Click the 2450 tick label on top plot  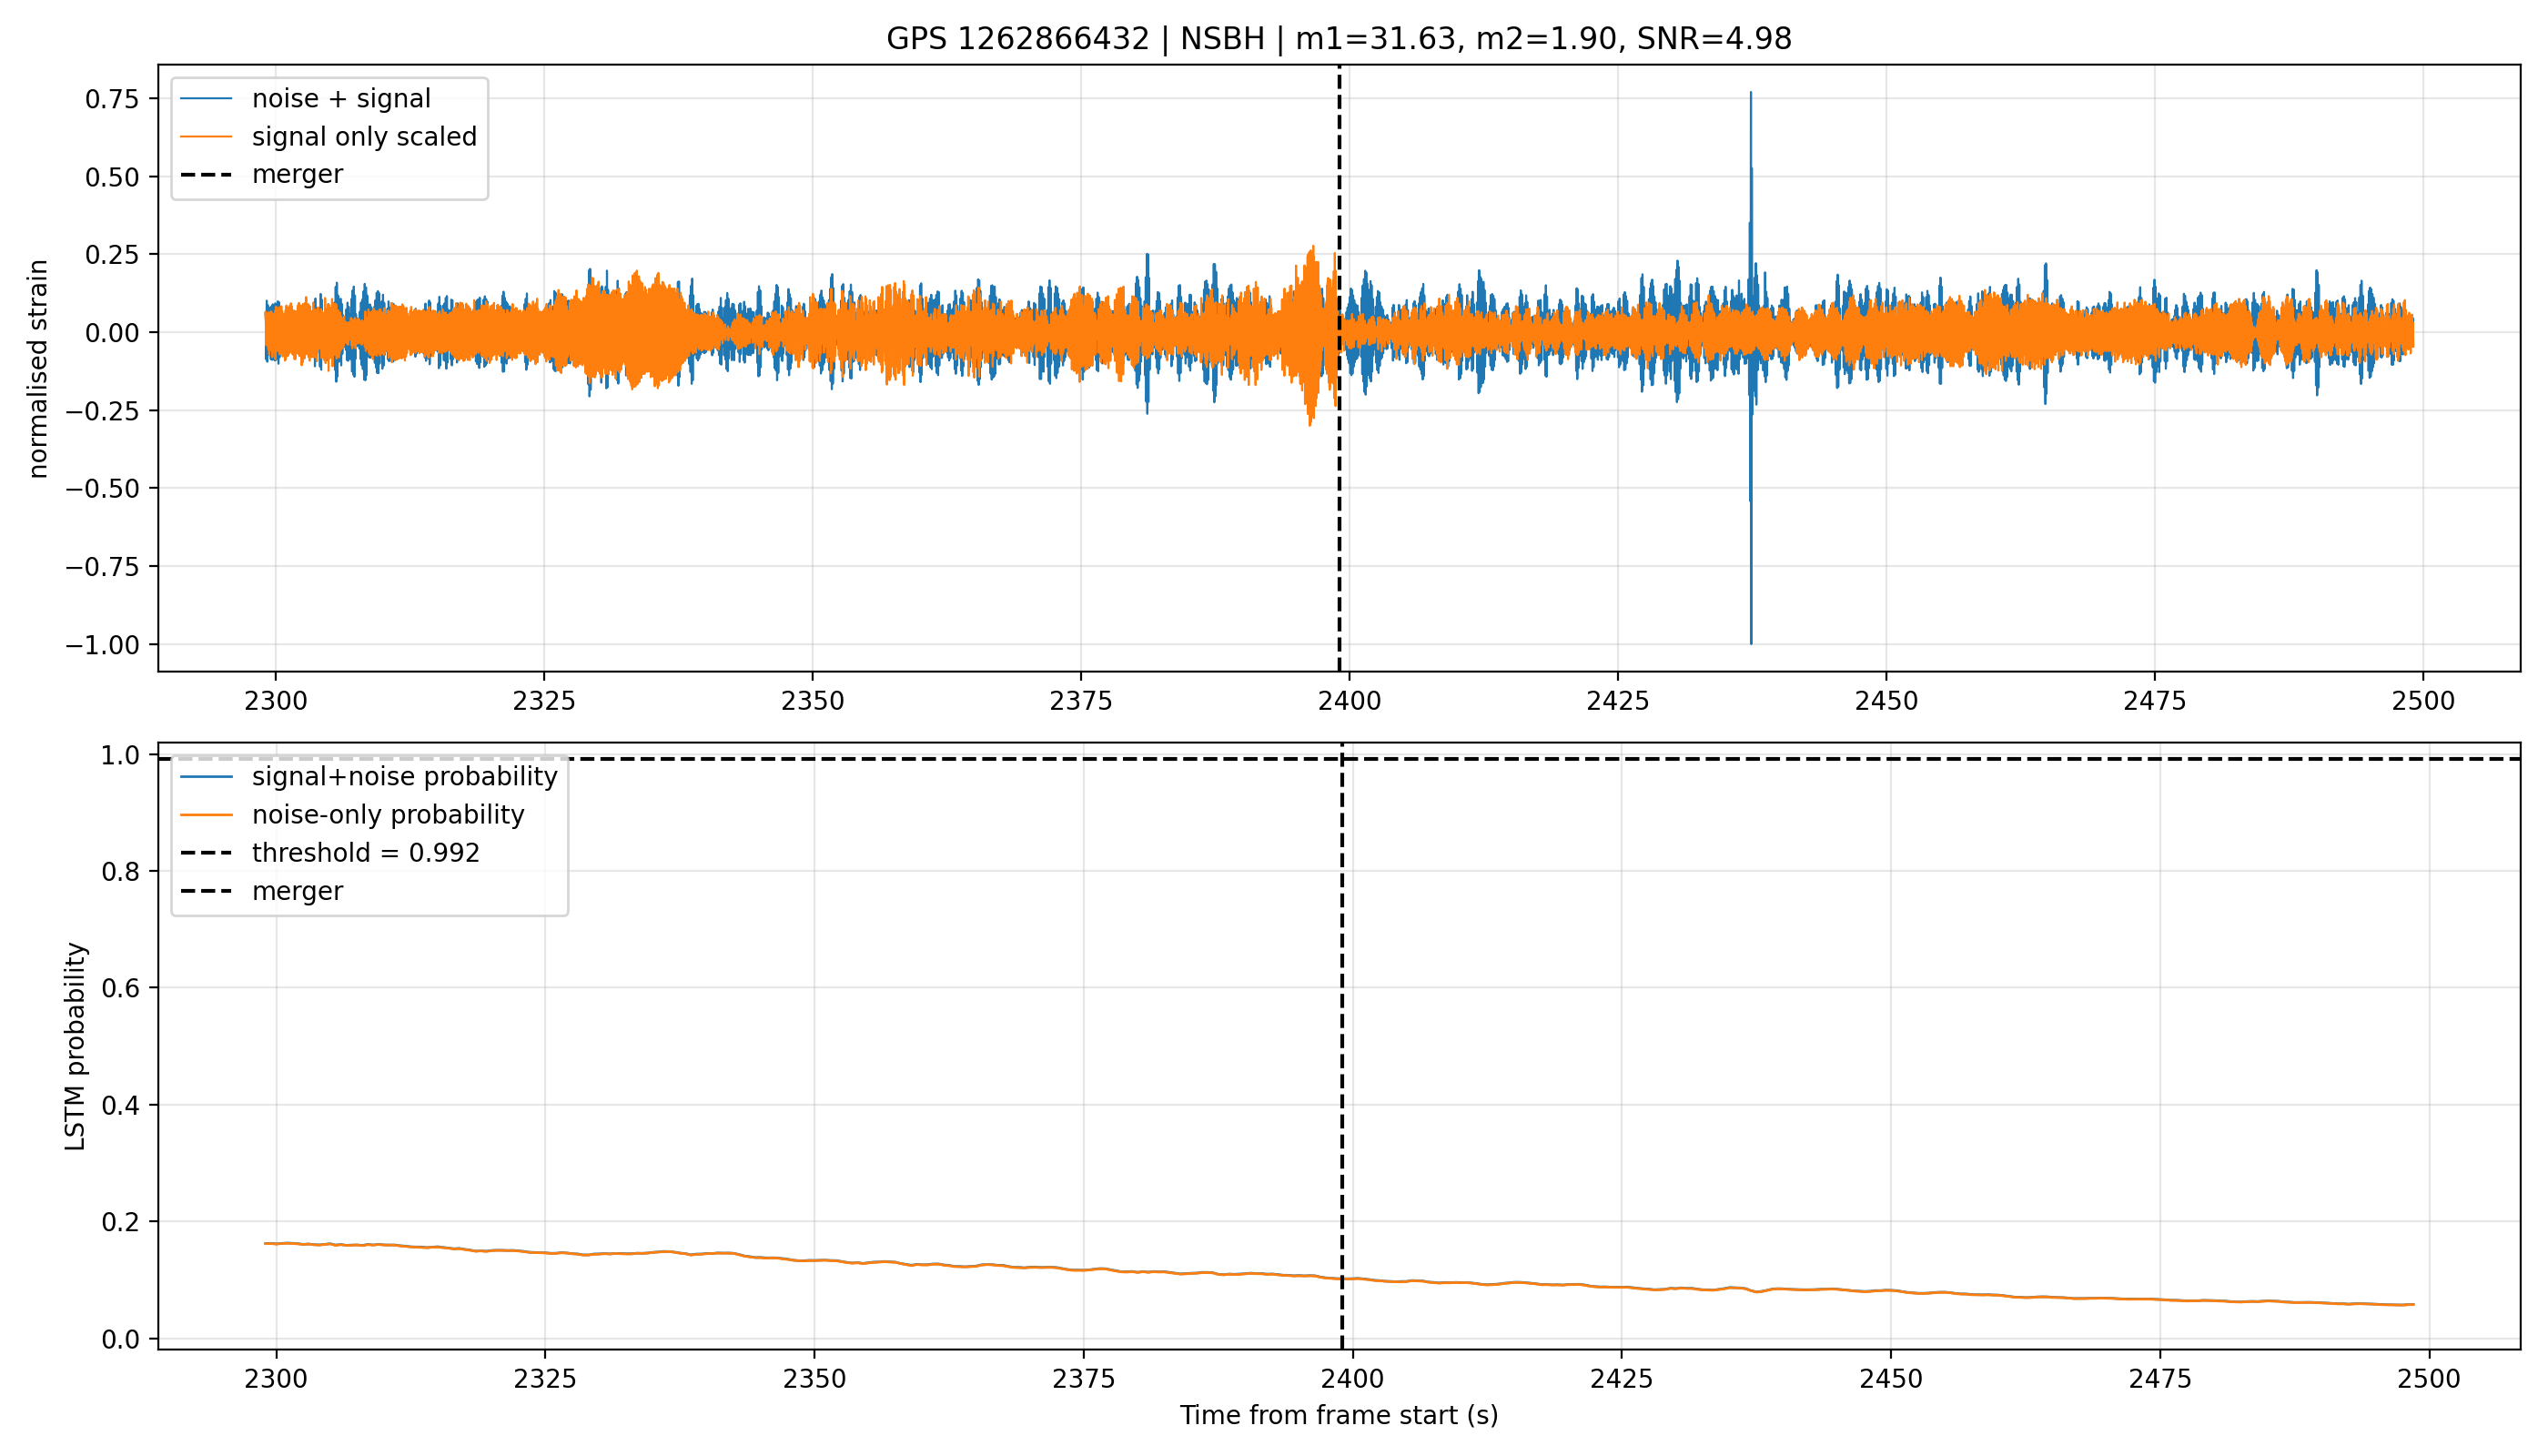coord(1886,701)
